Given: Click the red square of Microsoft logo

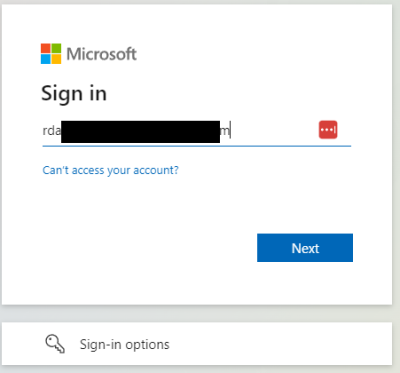Looking at the screenshot, I should click(x=46, y=48).
